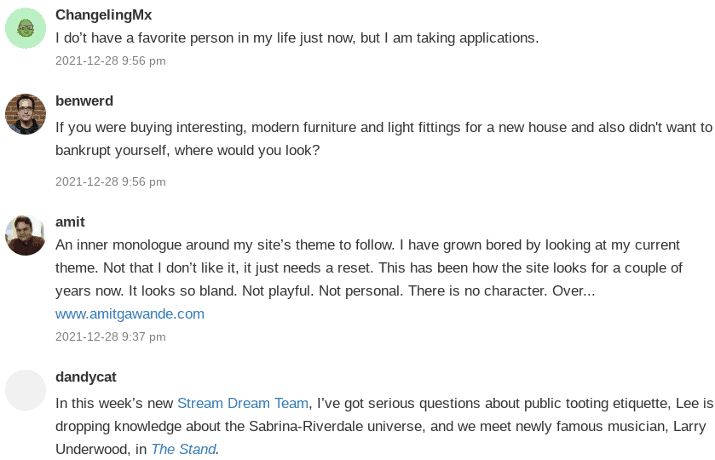Open ChangelingMx post timestamp 9:56 pm
Viewport: 715px width, 460px height.
coord(110,61)
